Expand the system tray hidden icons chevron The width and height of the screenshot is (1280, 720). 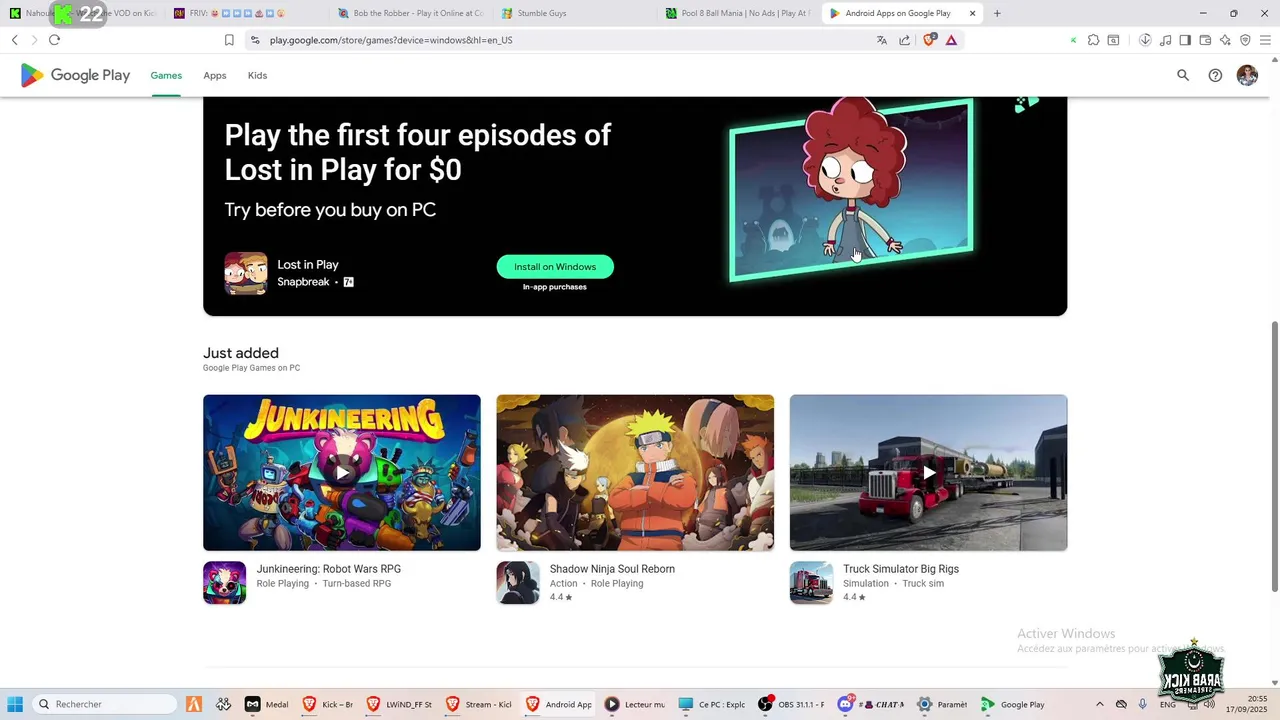(1099, 704)
